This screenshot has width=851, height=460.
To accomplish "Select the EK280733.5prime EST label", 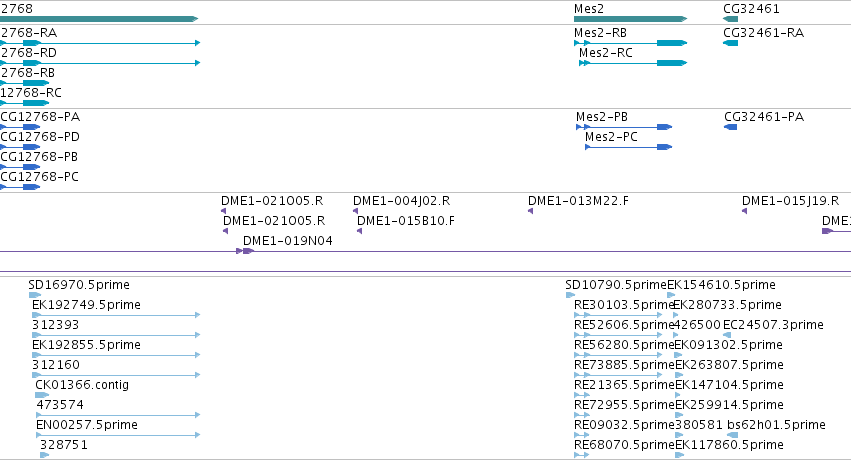I will (727, 305).
